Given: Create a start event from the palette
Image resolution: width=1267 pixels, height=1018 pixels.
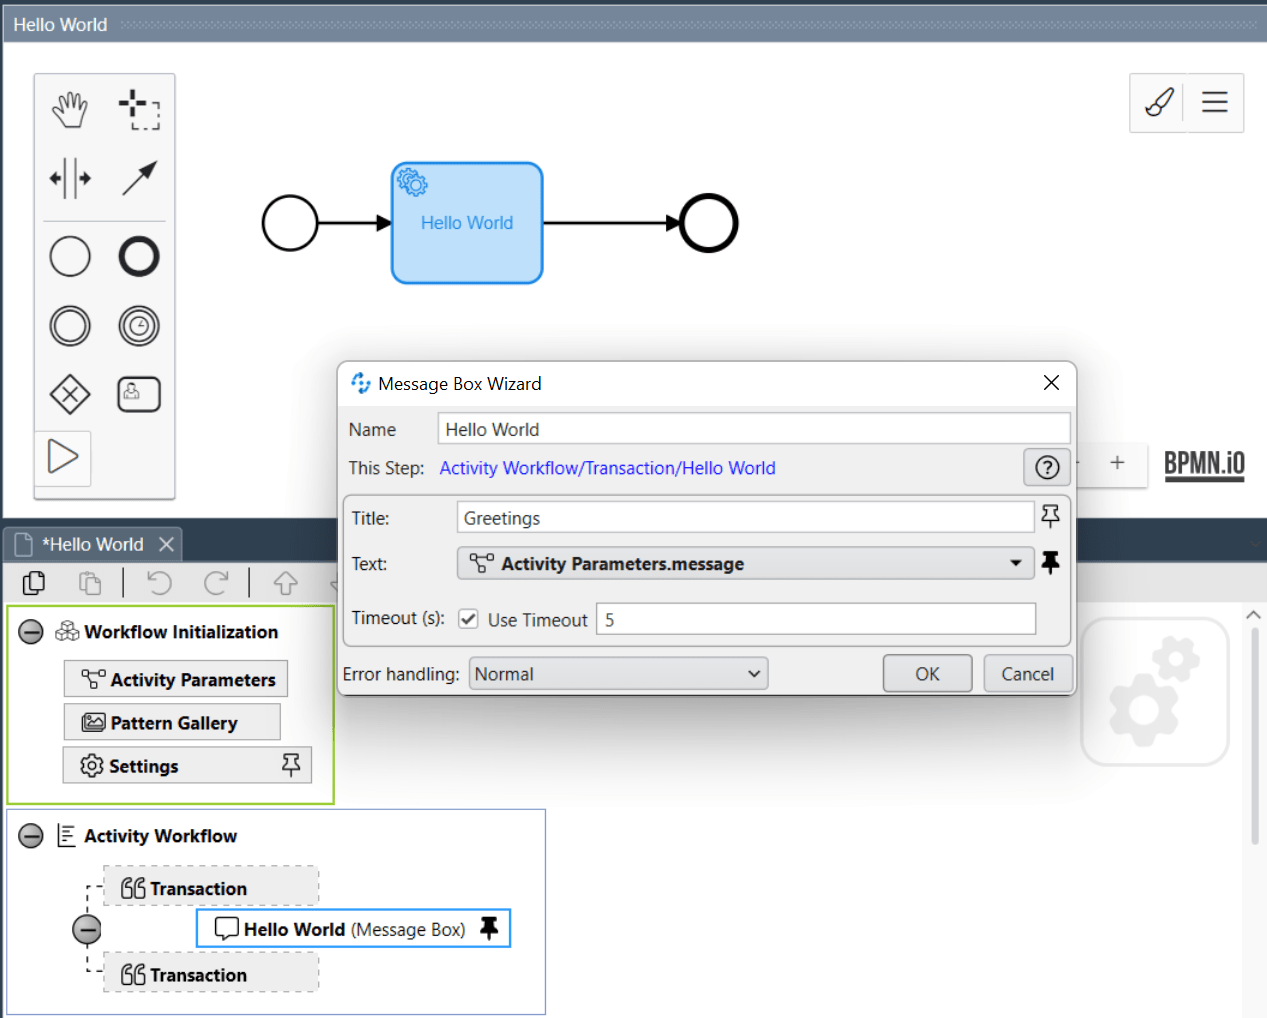Looking at the screenshot, I should 69,256.
